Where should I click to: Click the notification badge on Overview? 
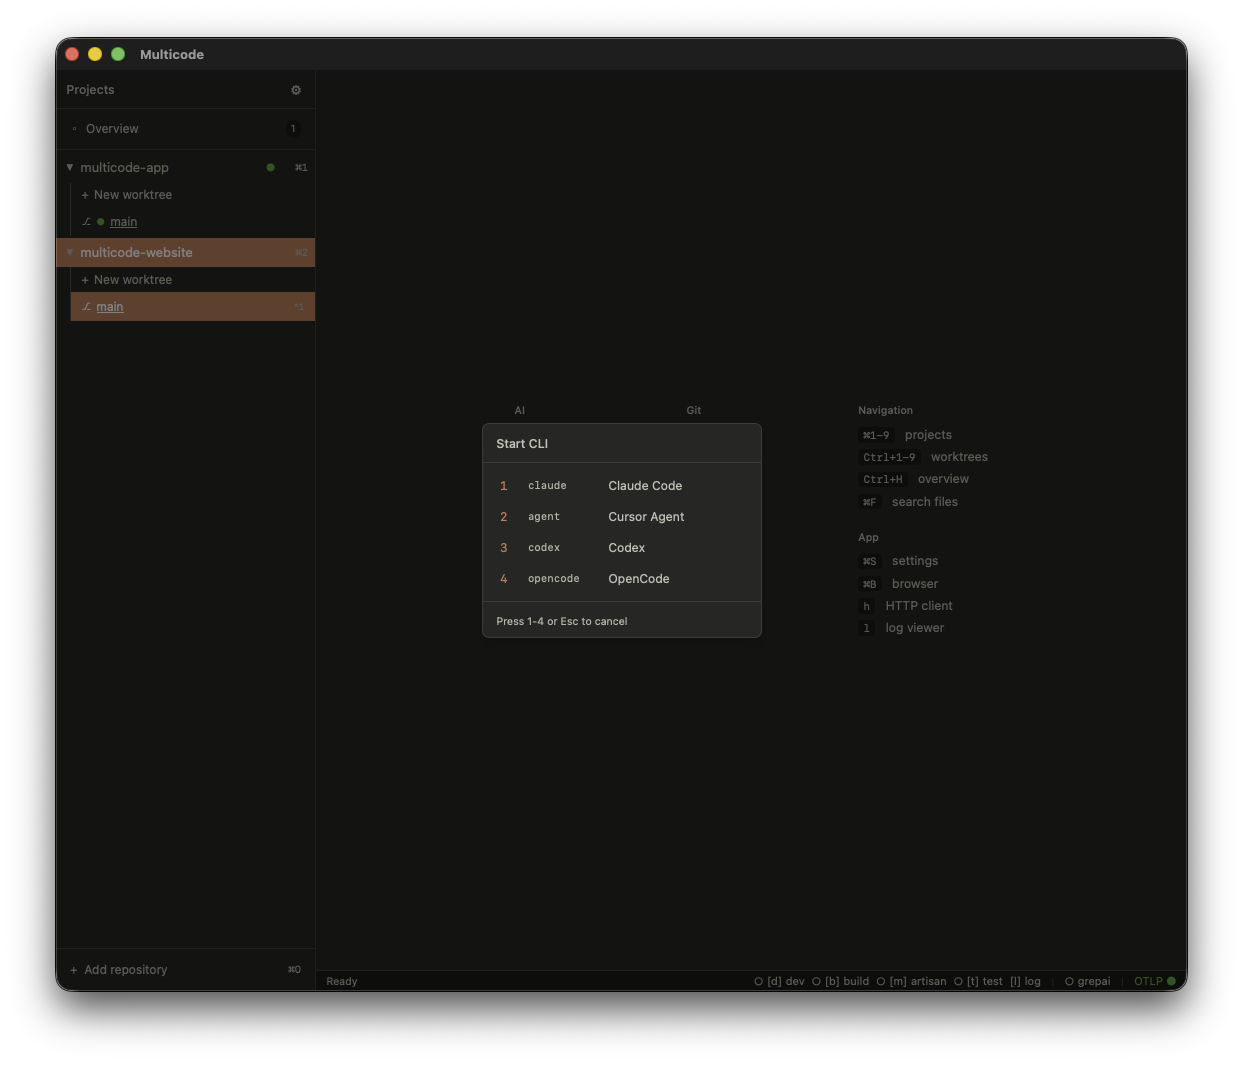pos(293,128)
